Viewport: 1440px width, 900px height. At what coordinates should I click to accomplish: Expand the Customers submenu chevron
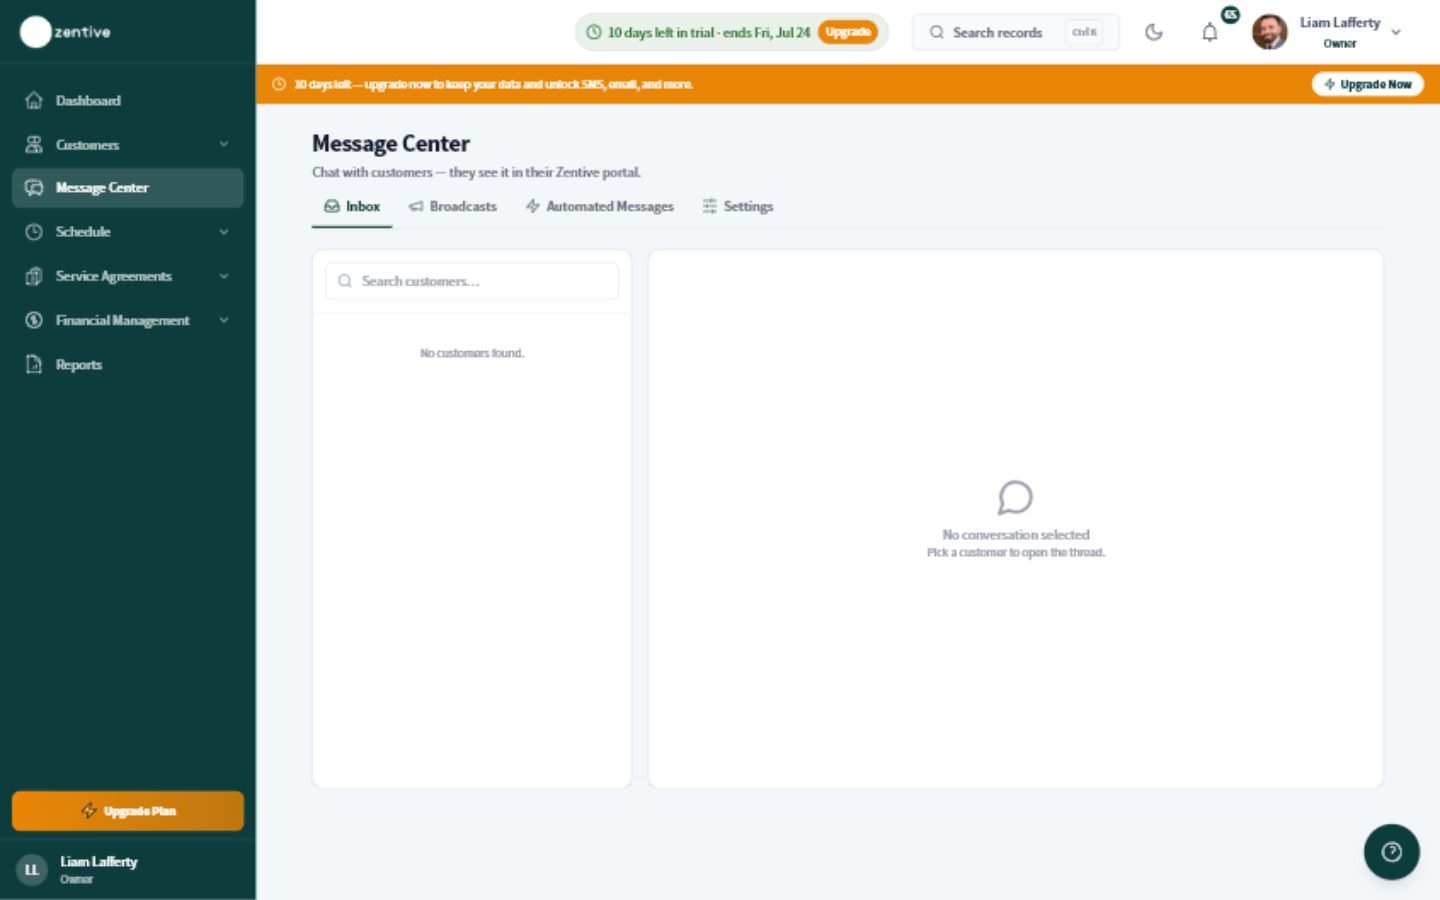(224, 144)
